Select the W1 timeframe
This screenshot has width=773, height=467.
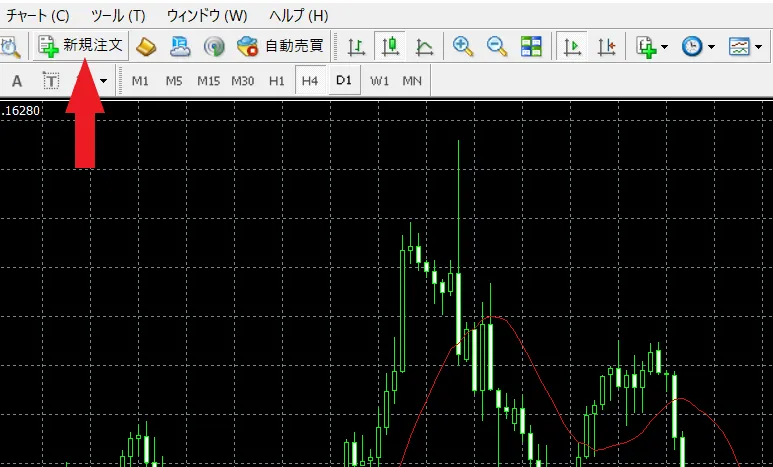point(380,80)
